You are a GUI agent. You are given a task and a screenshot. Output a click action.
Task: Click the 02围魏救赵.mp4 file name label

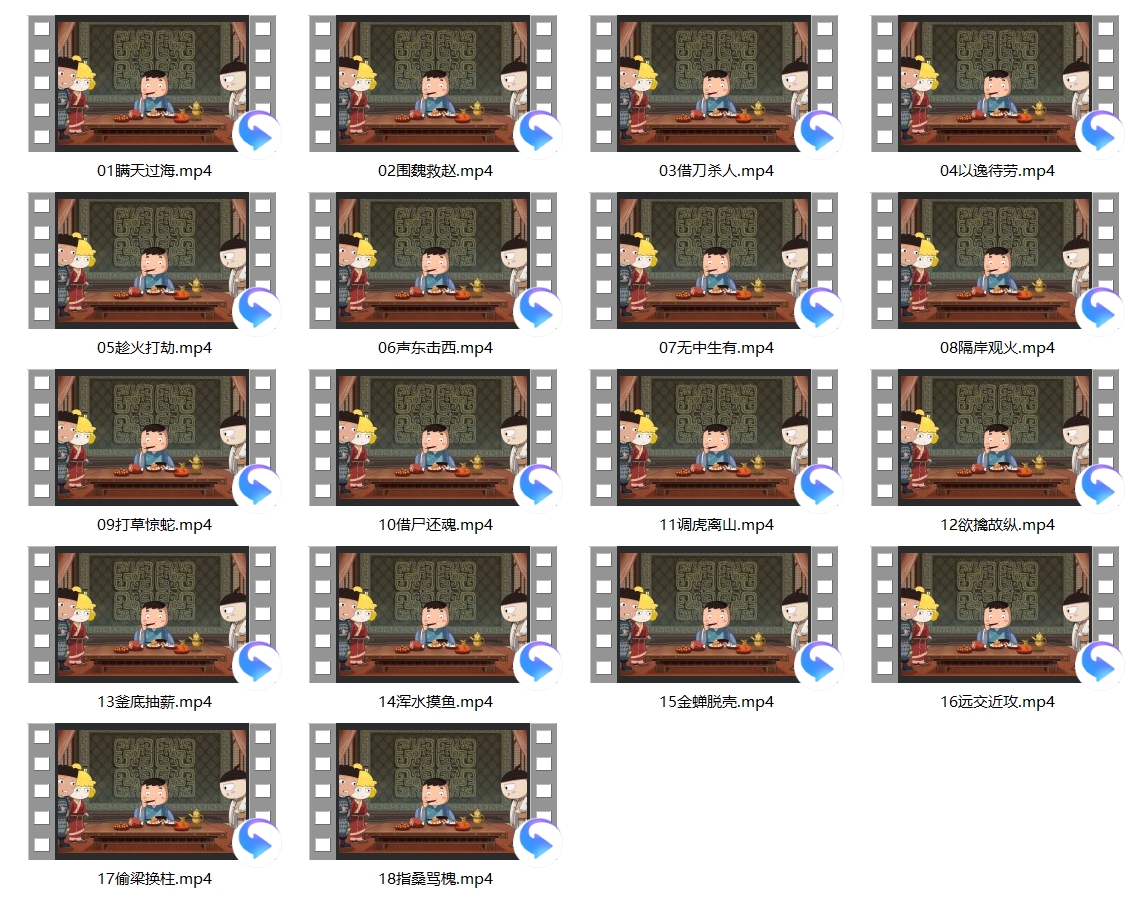click(x=435, y=171)
